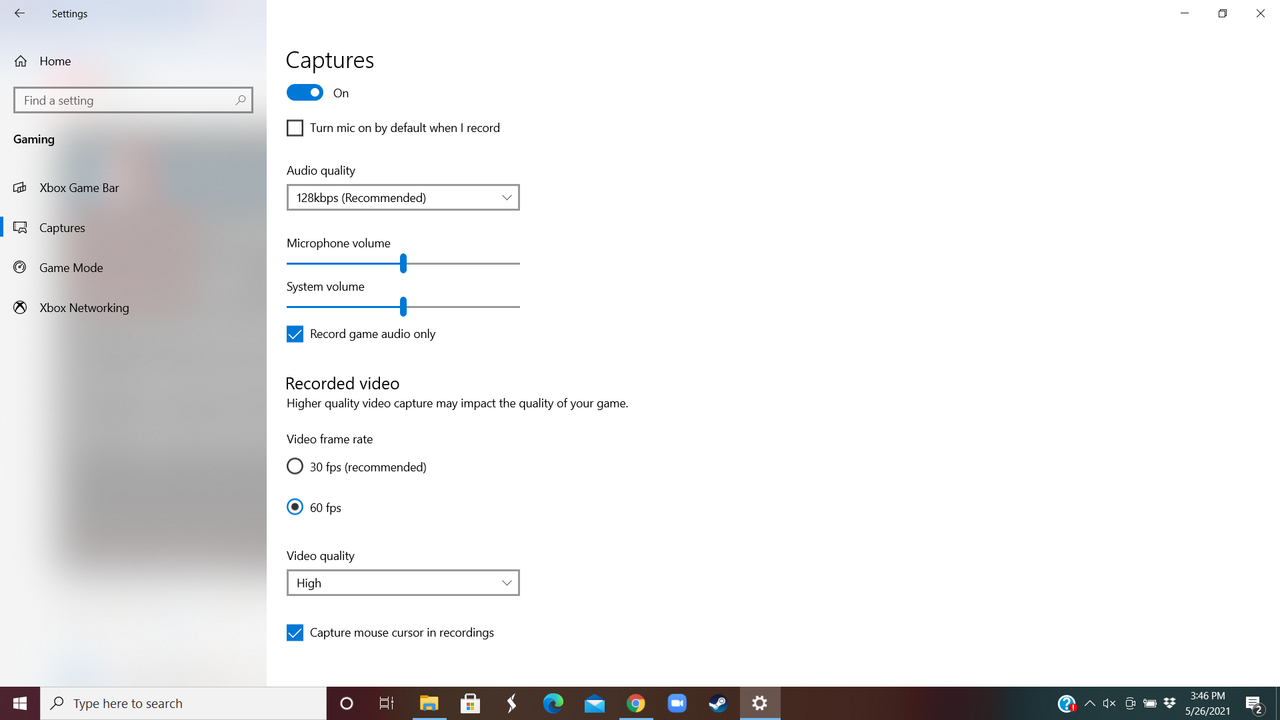Click the muted volume icon in the tray
This screenshot has height=720, width=1280.
click(x=1109, y=704)
